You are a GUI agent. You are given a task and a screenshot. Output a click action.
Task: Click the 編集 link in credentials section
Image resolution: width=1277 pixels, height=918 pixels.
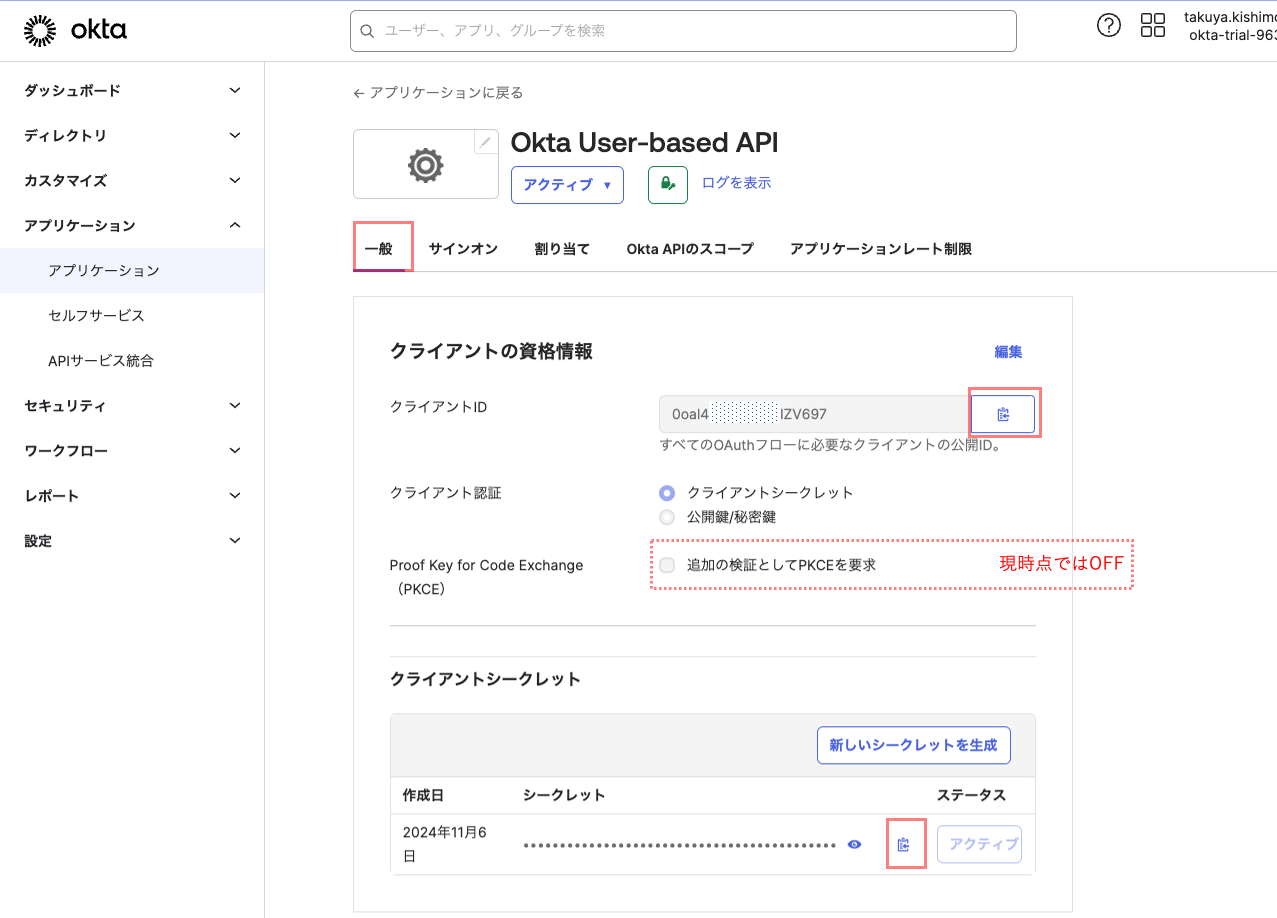coord(1008,352)
